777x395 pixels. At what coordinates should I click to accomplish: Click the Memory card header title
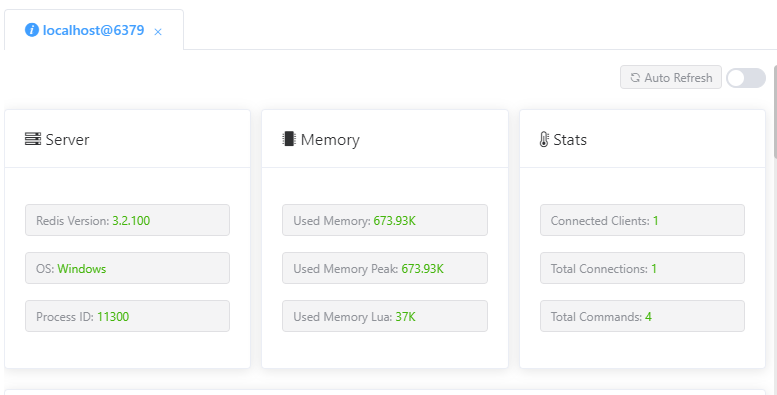tap(330, 139)
